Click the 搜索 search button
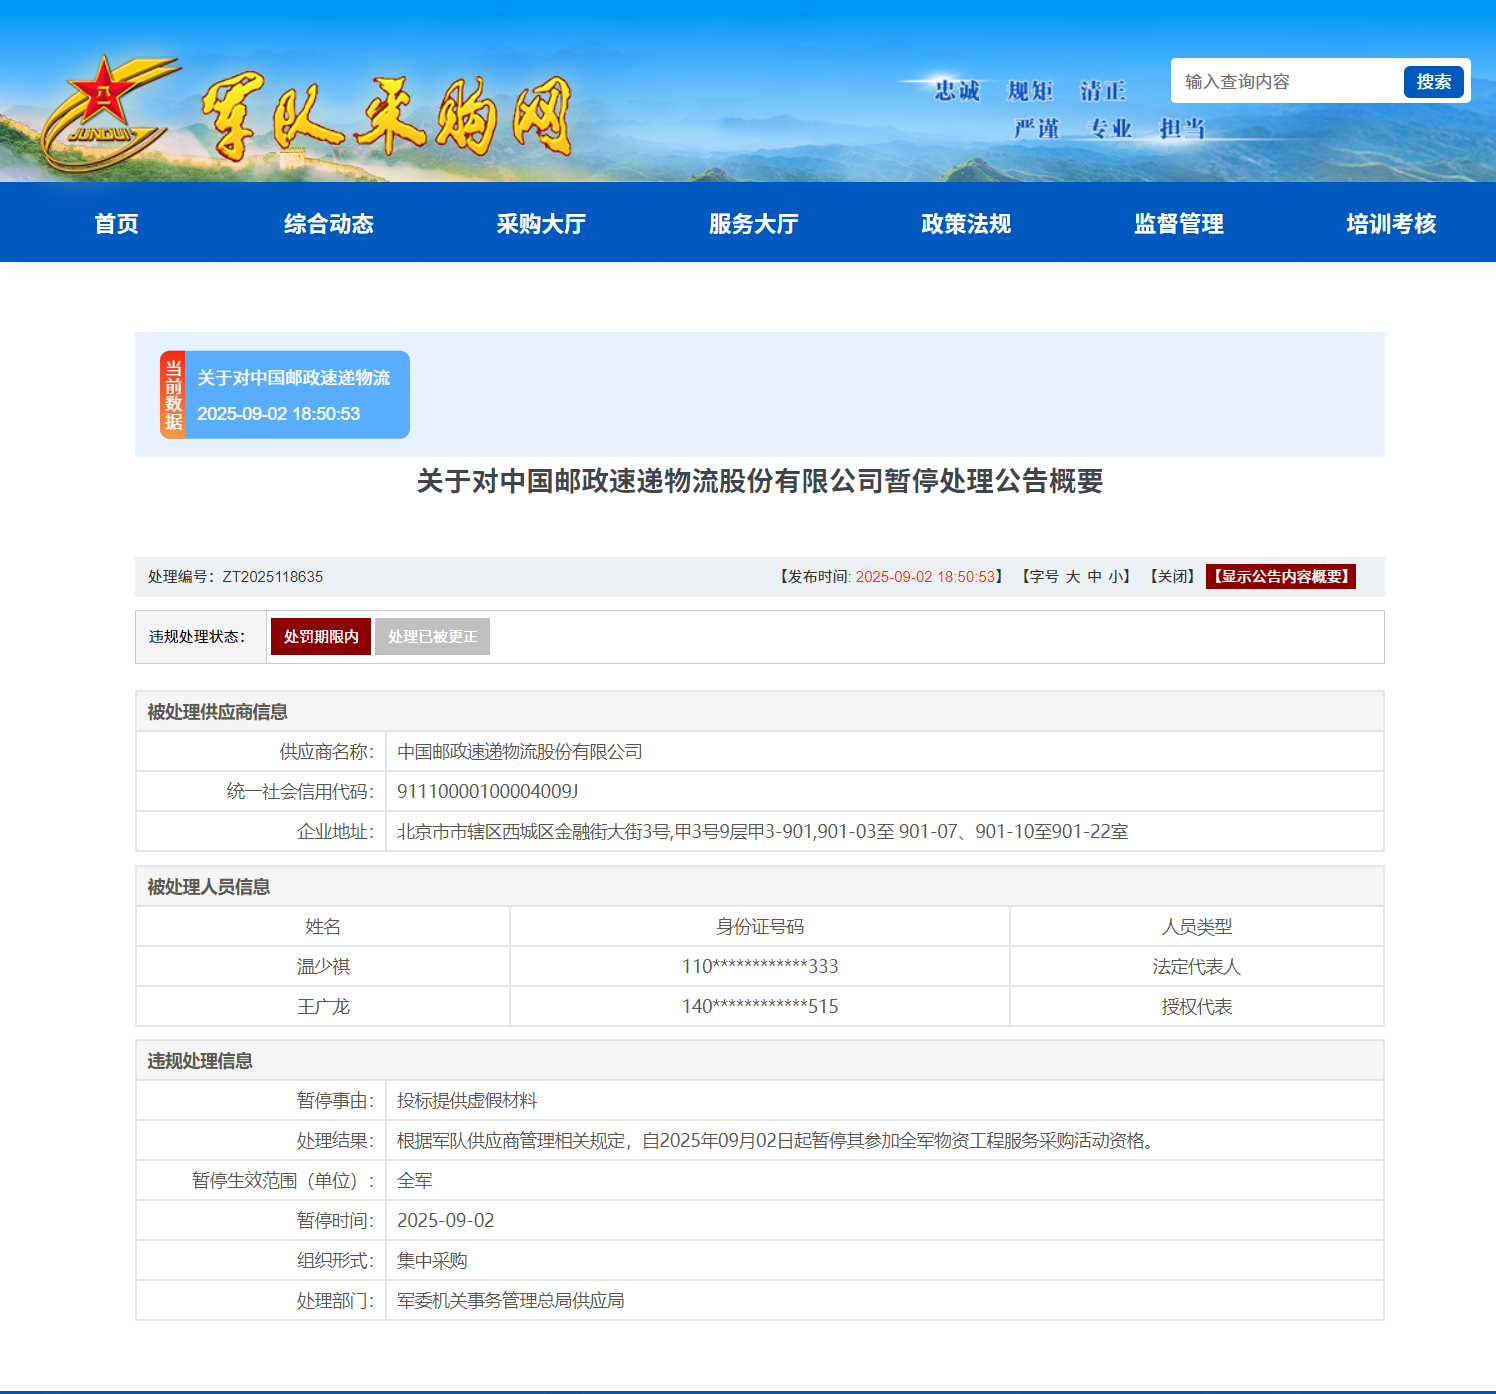1496x1394 pixels. coord(1434,81)
